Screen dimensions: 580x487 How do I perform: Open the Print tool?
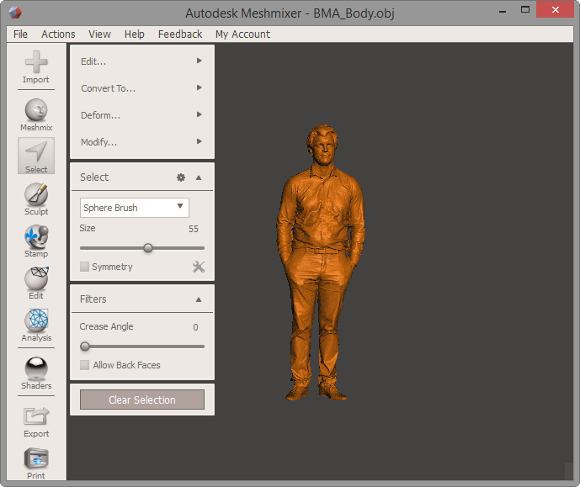[x=36, y=458]
